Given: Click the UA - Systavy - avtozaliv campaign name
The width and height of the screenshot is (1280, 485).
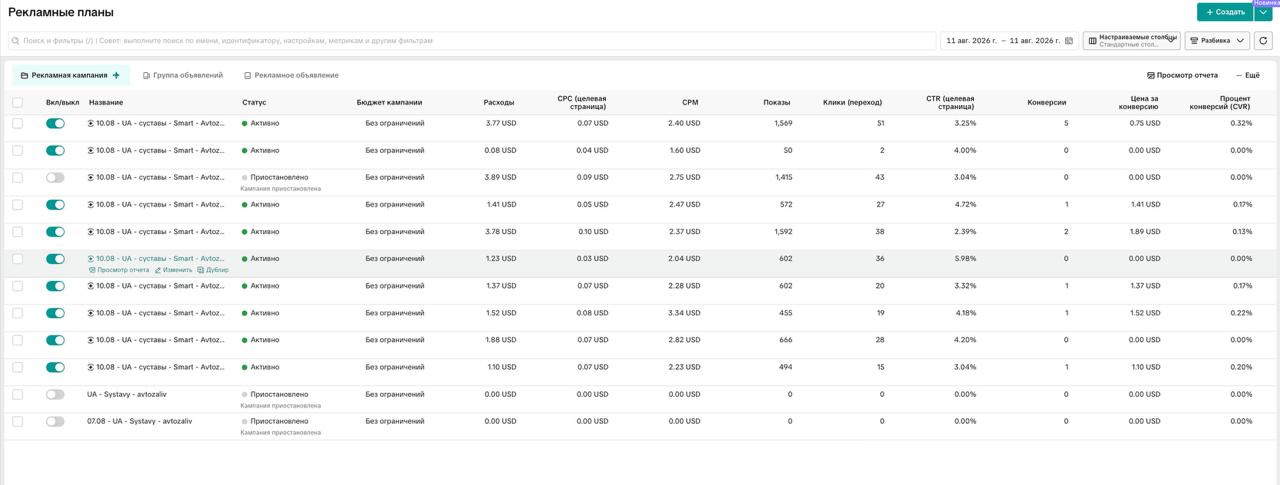Looking at the screenshot, I should pyautogui.click(x=127, y=394).
